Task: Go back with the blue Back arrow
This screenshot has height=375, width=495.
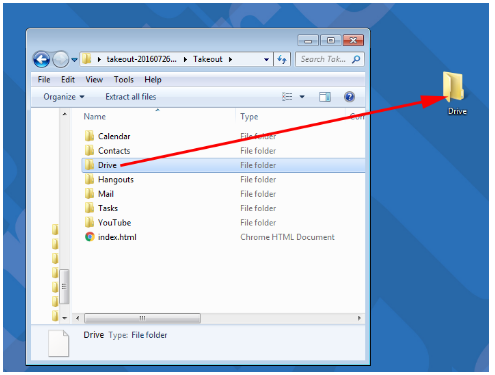Action: coord(41,60)
